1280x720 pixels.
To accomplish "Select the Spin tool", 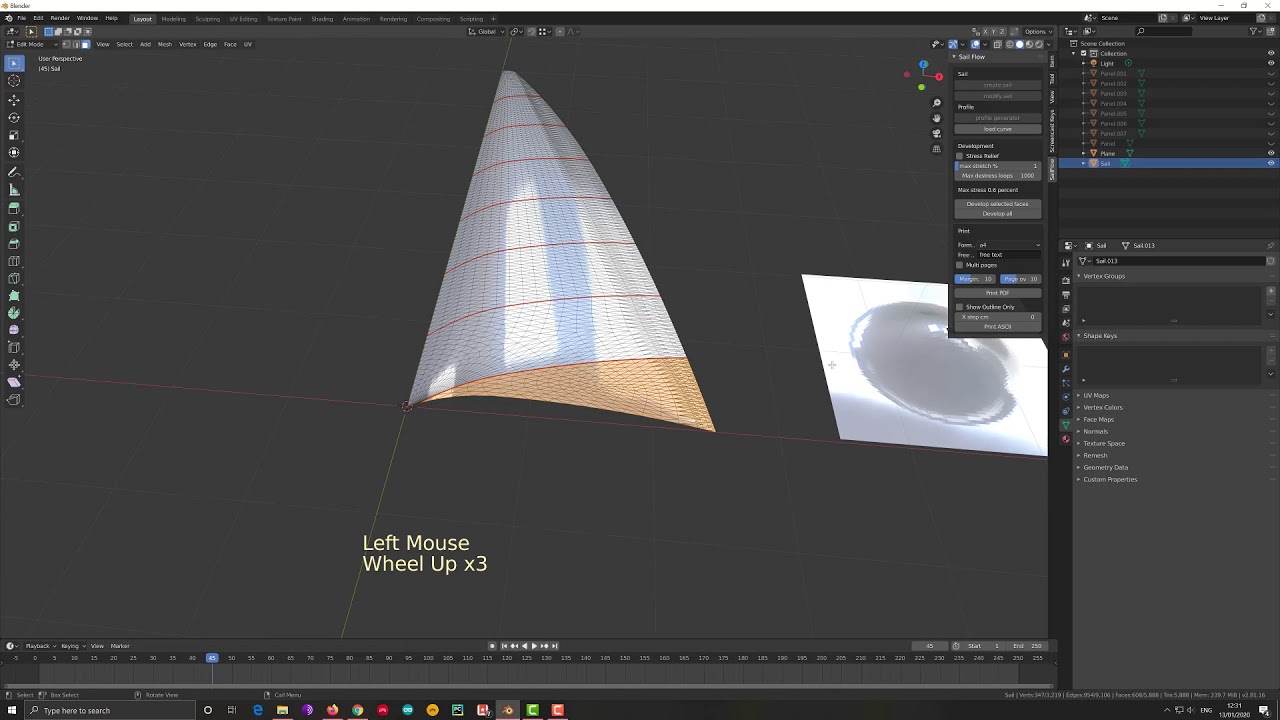I will click(x=14, y=313).
